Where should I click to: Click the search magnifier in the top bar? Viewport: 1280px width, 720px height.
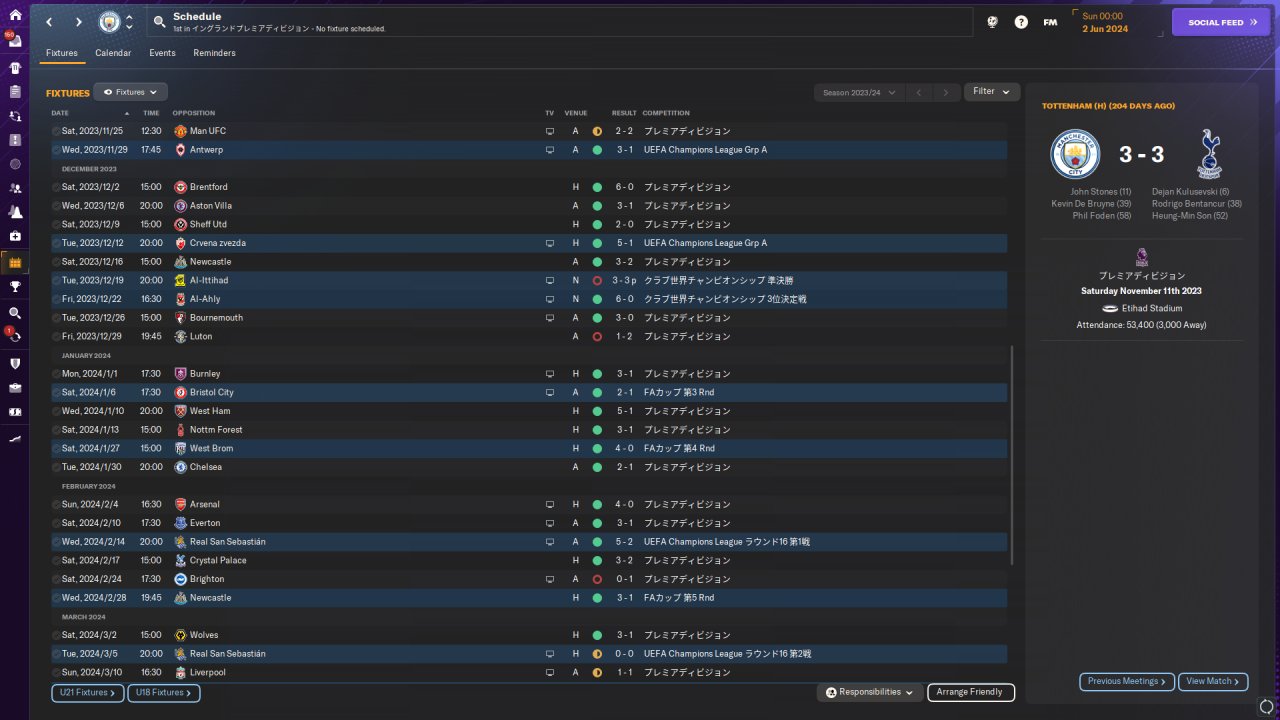160,22
